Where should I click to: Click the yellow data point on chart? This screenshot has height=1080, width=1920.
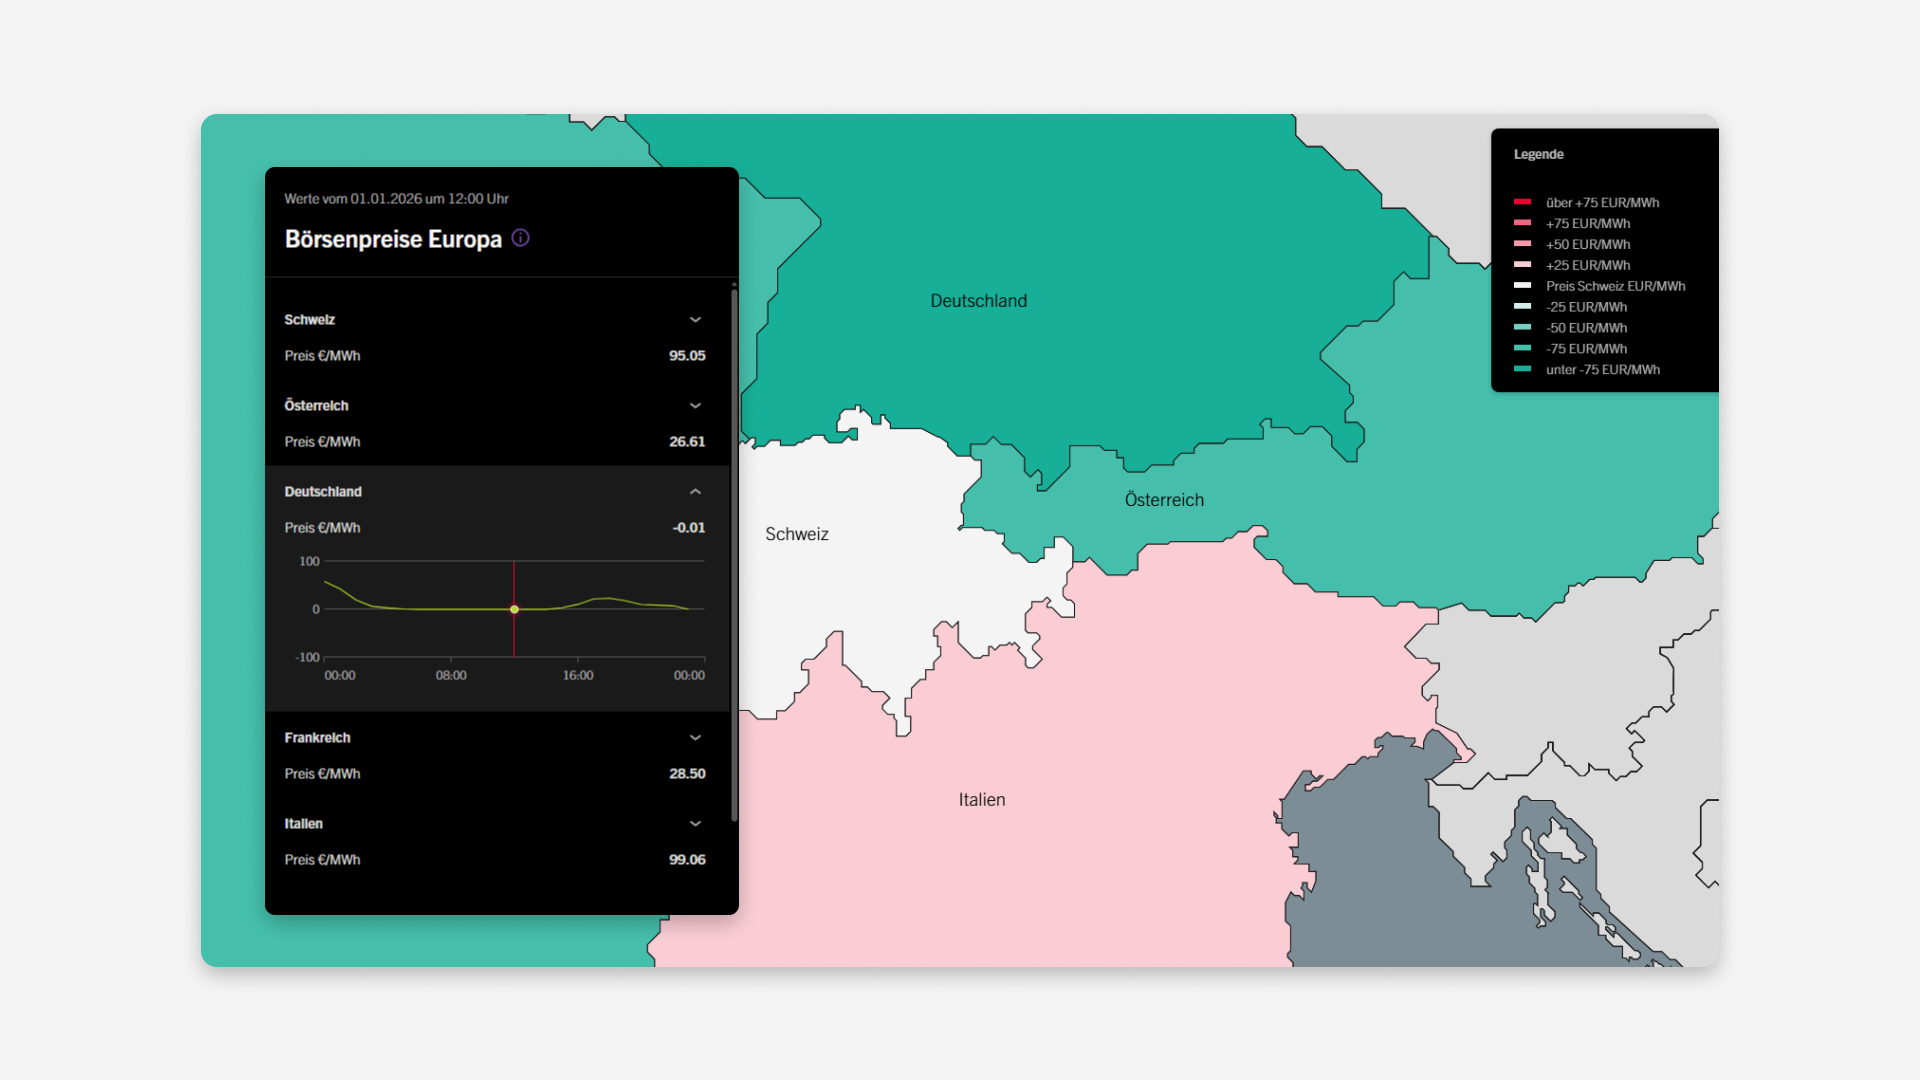click(x=514, y=609)
